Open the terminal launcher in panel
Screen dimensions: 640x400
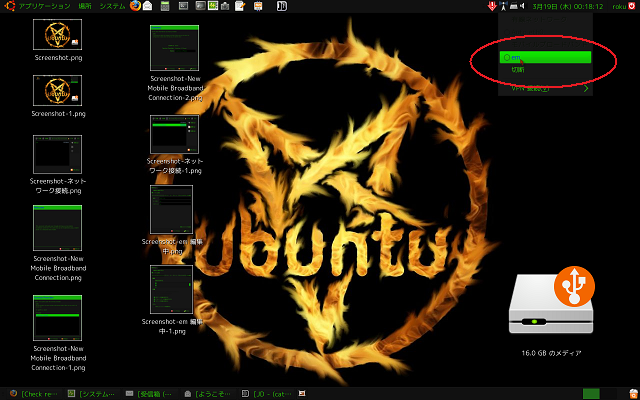tap(184, 6)
